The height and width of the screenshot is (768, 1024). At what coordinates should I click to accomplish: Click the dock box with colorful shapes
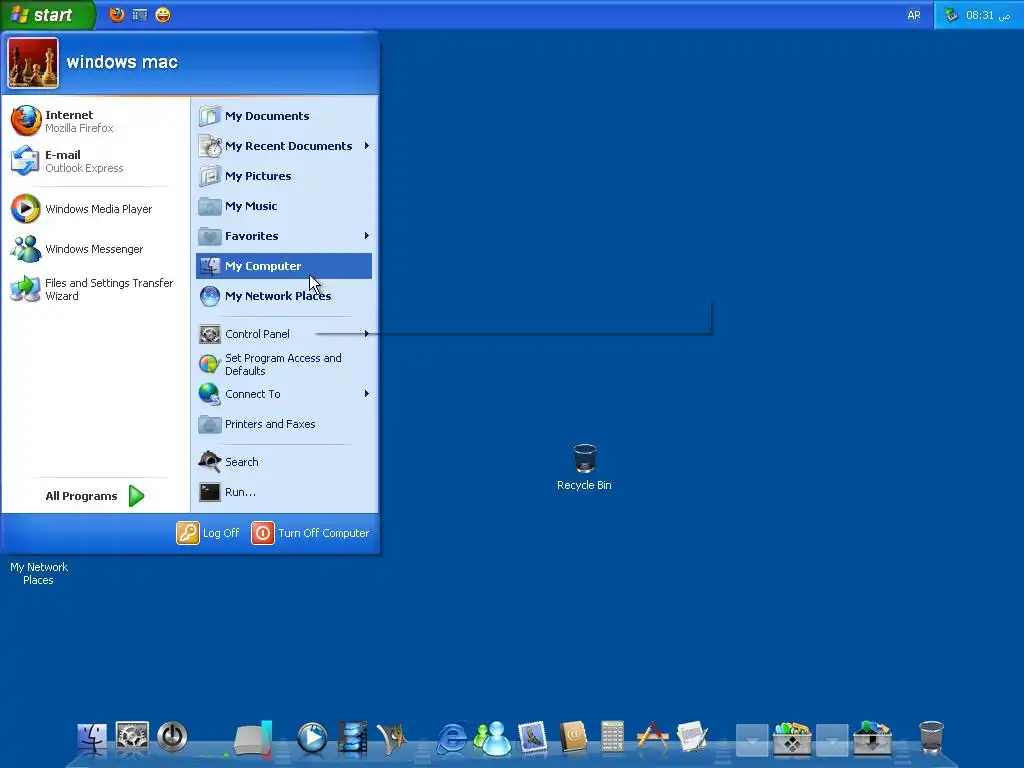792,738
